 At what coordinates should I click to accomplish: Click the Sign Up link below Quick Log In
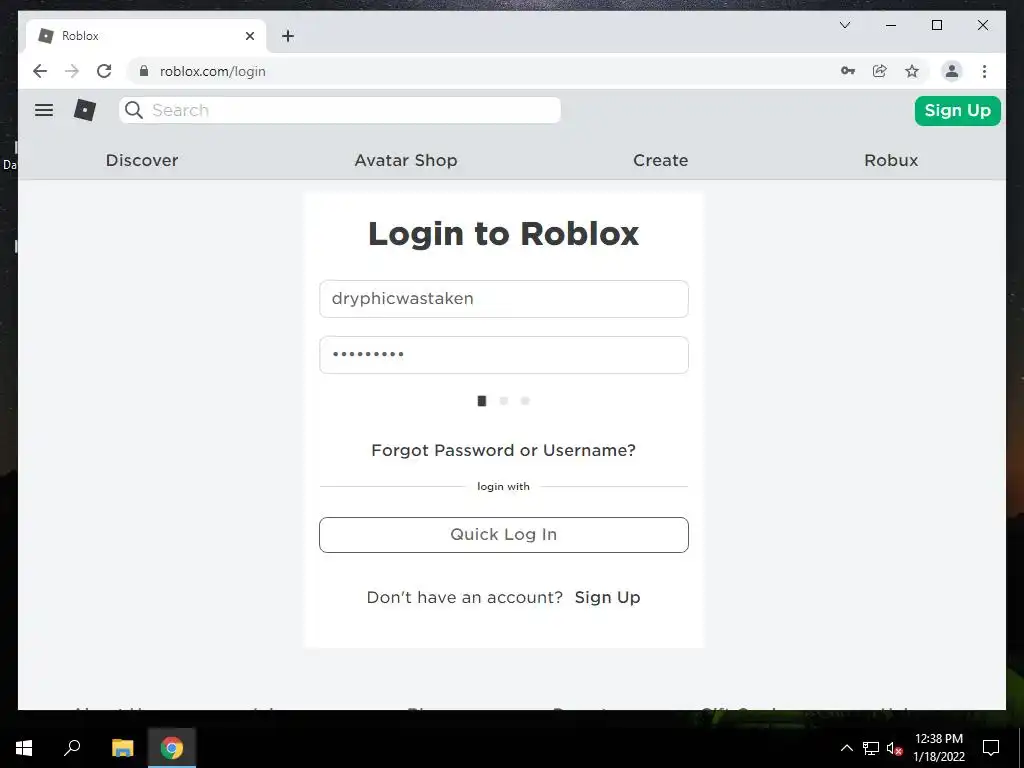tap(607, 597)
